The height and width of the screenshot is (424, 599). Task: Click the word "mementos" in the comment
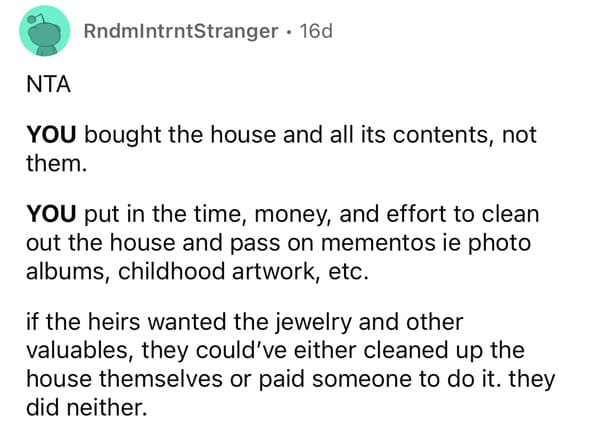point(378,243)
